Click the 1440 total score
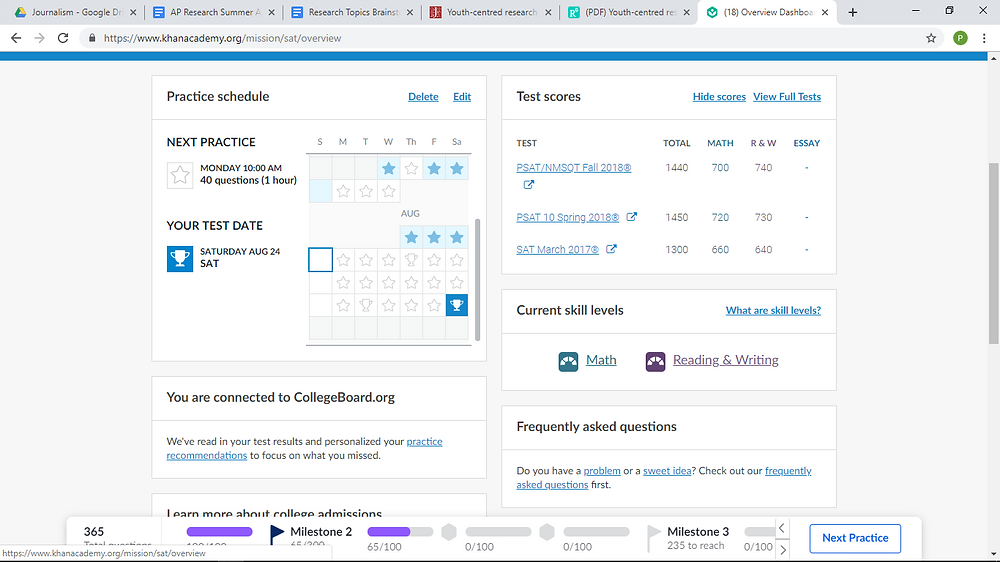The height and width of the screenshot is (562, 1000). [x=676, y=168]
